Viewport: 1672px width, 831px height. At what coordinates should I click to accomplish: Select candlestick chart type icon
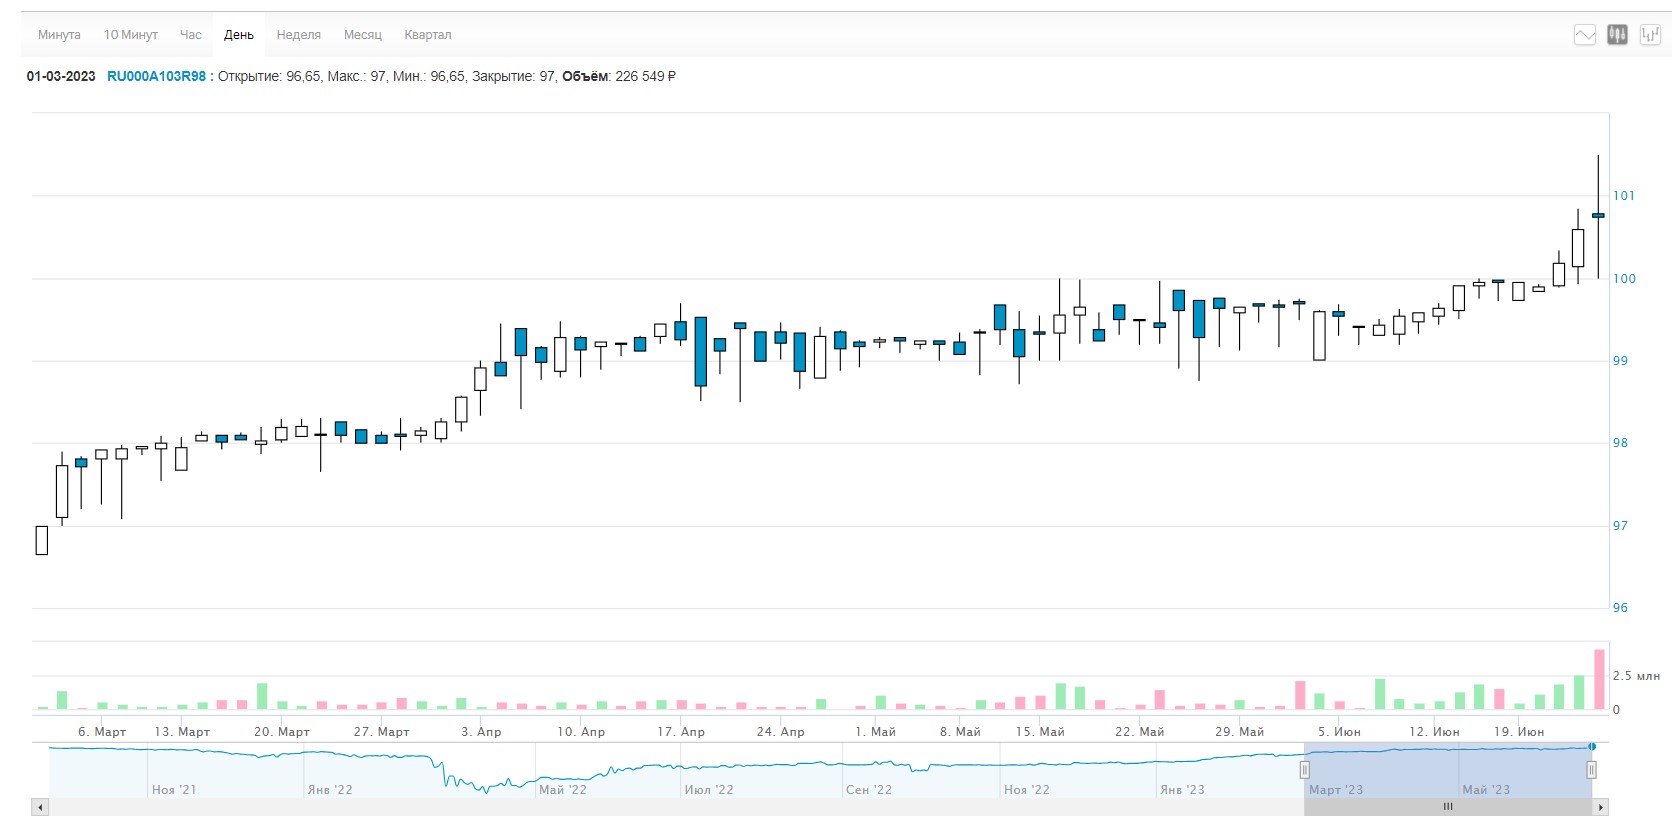[1617, 35]
